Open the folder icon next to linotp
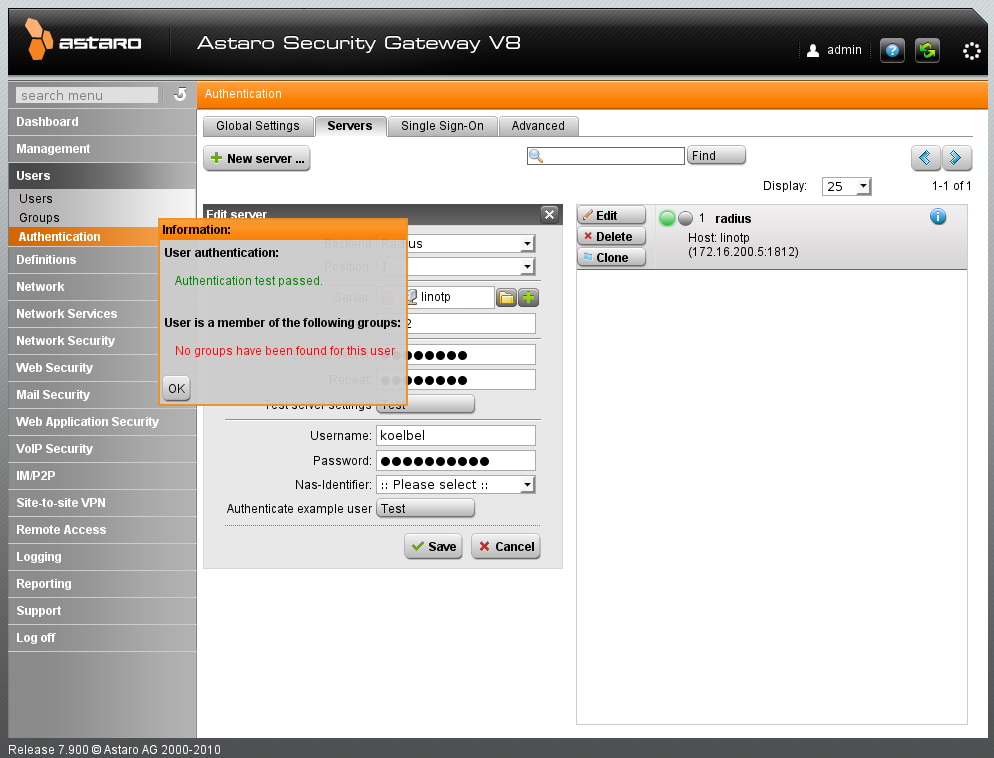 tap(507, 297)
